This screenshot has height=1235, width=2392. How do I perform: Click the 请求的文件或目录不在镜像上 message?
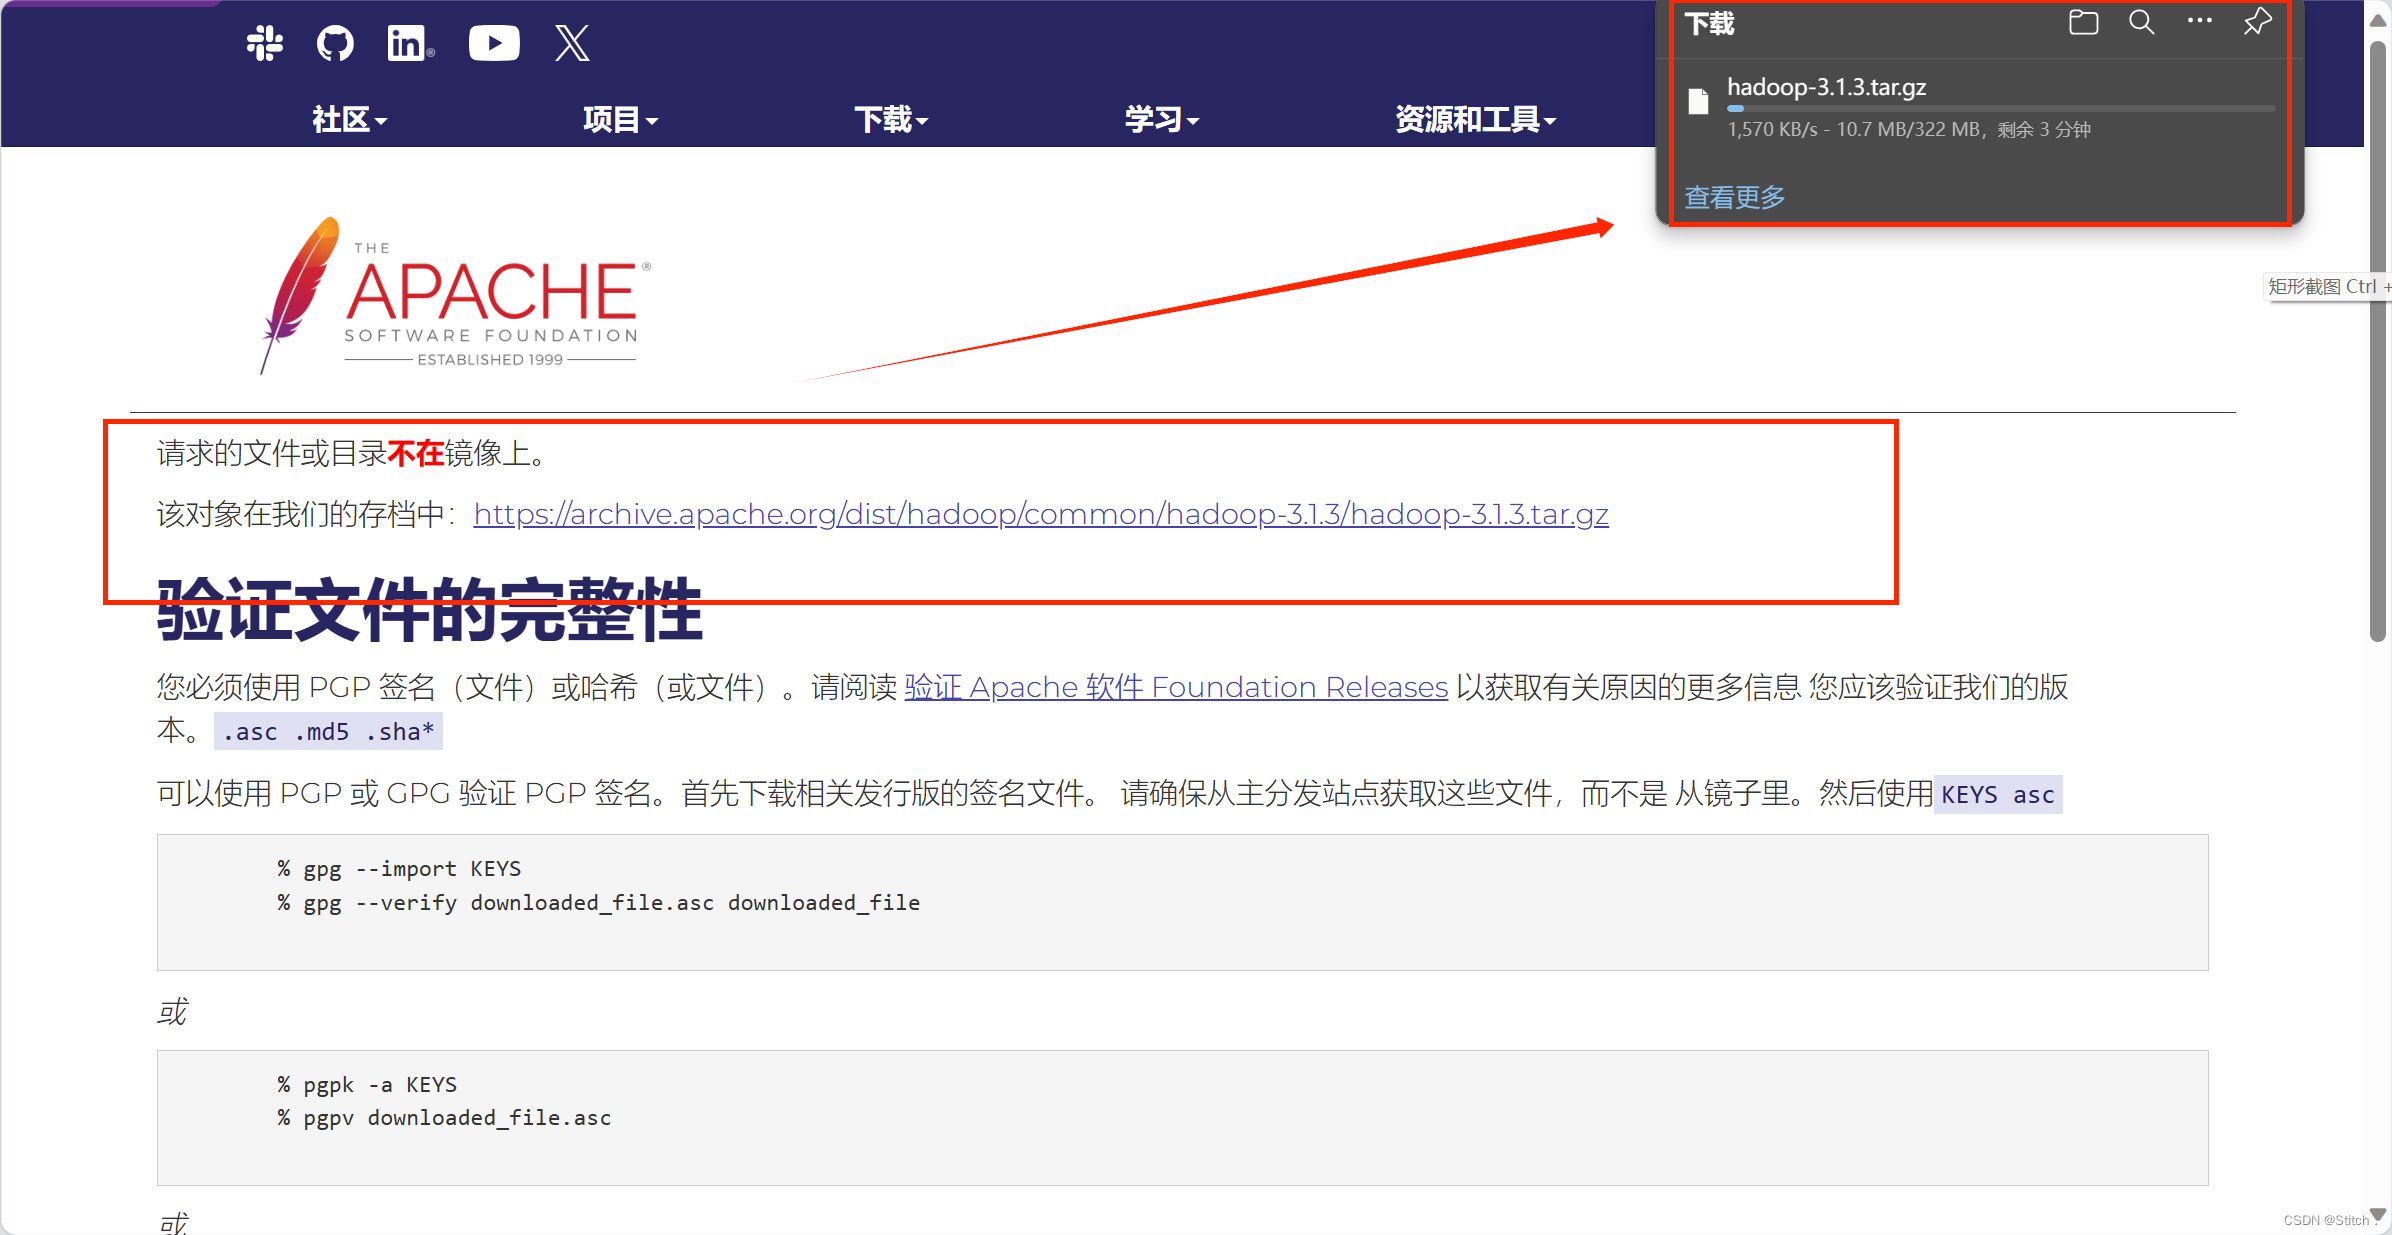pyautogui.click(x=354, y=454)
